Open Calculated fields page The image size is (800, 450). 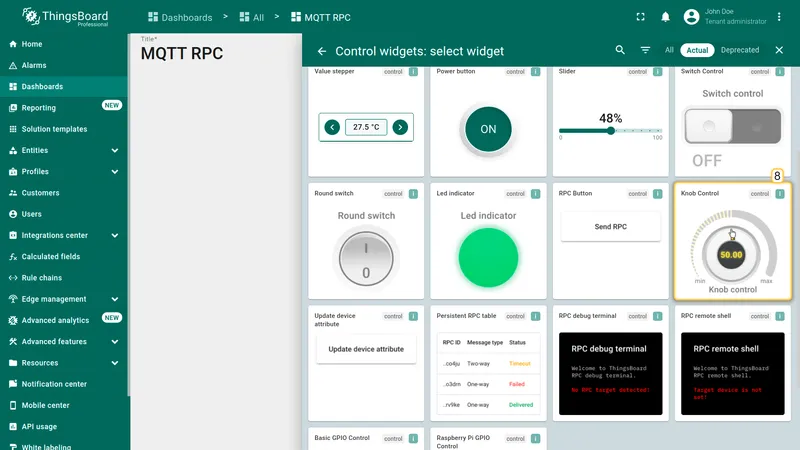(64, 257)
